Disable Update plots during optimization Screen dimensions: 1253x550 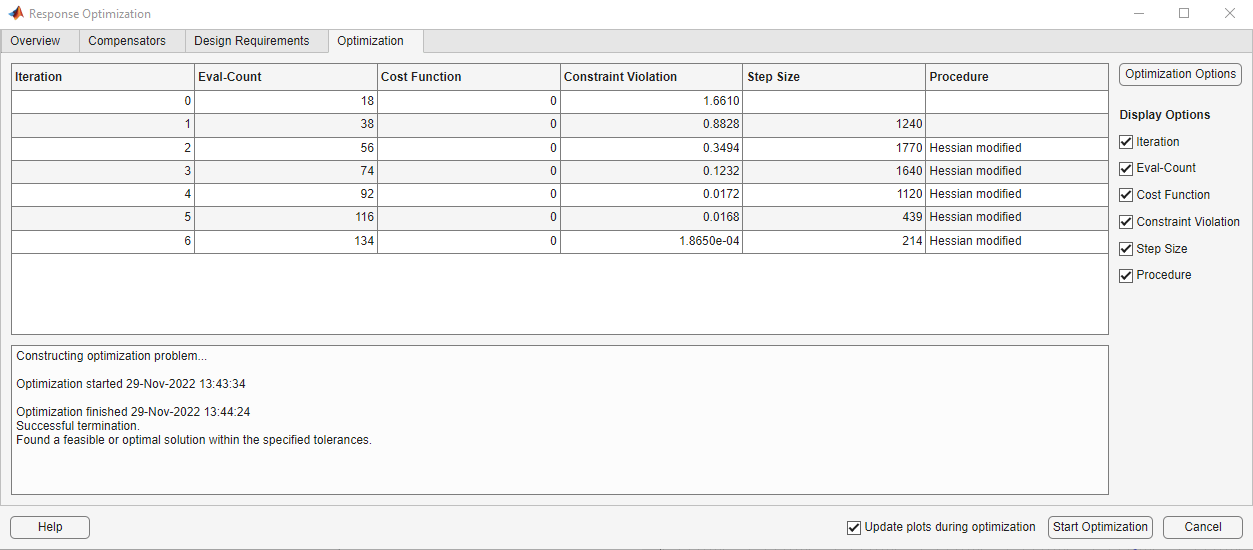(x=853, y=527)
